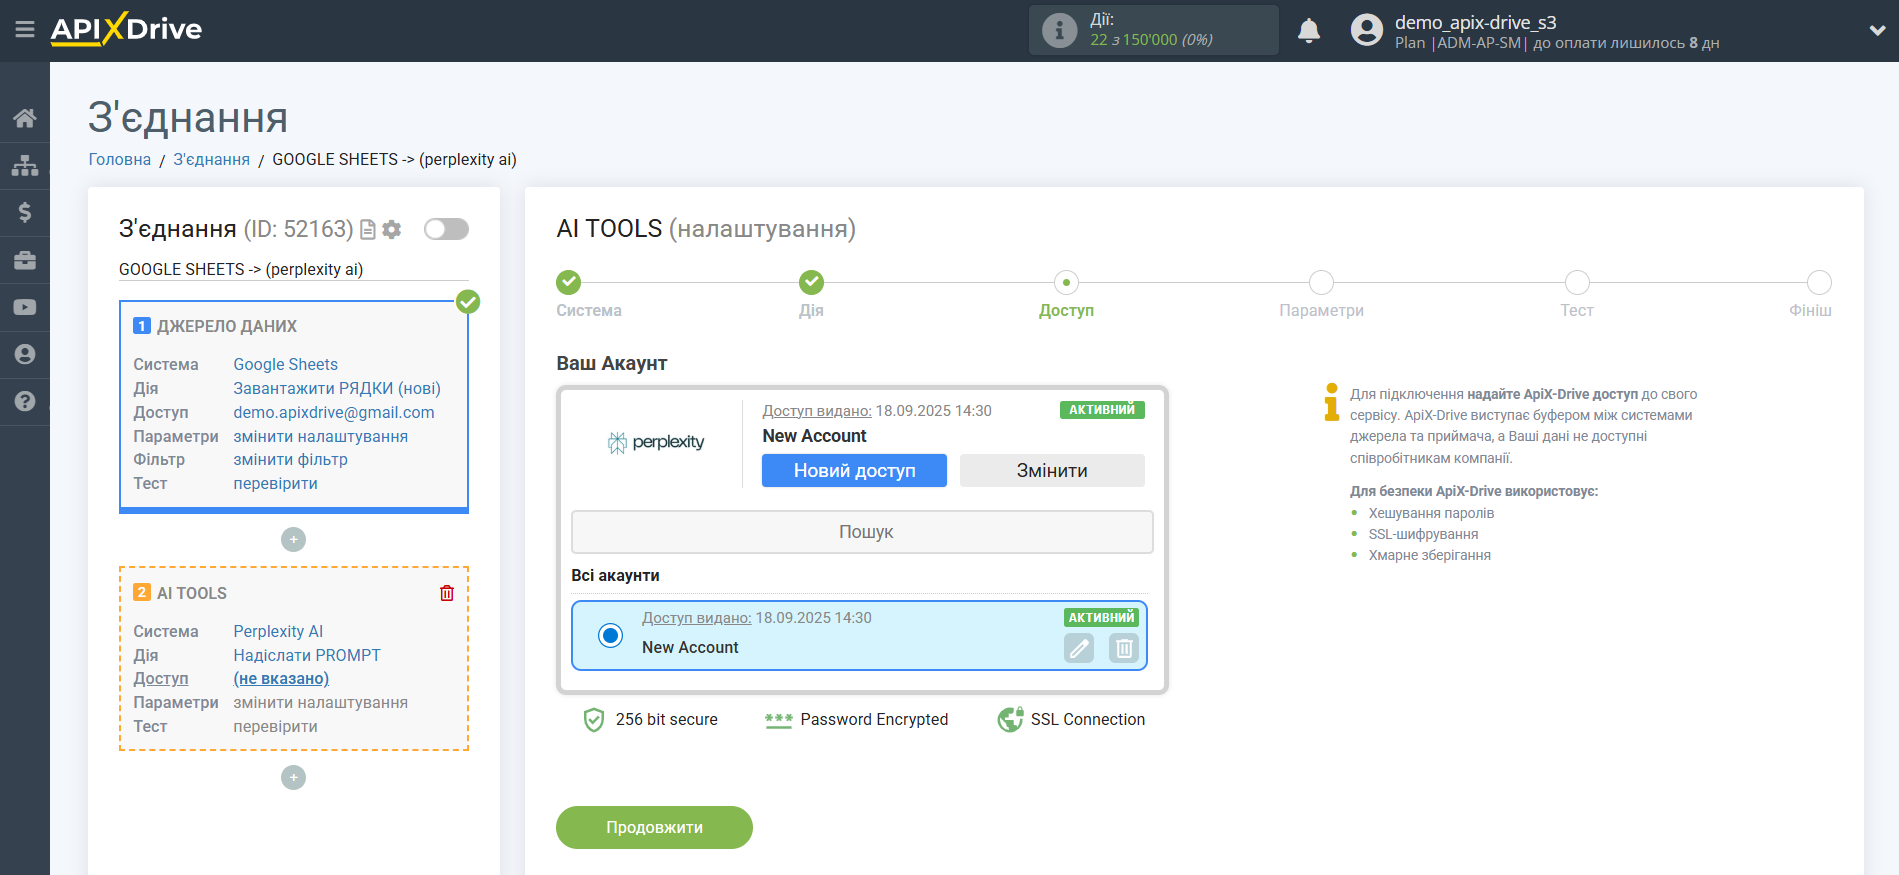Open the connections hierarchy sidebar icon

coord(25,165)
